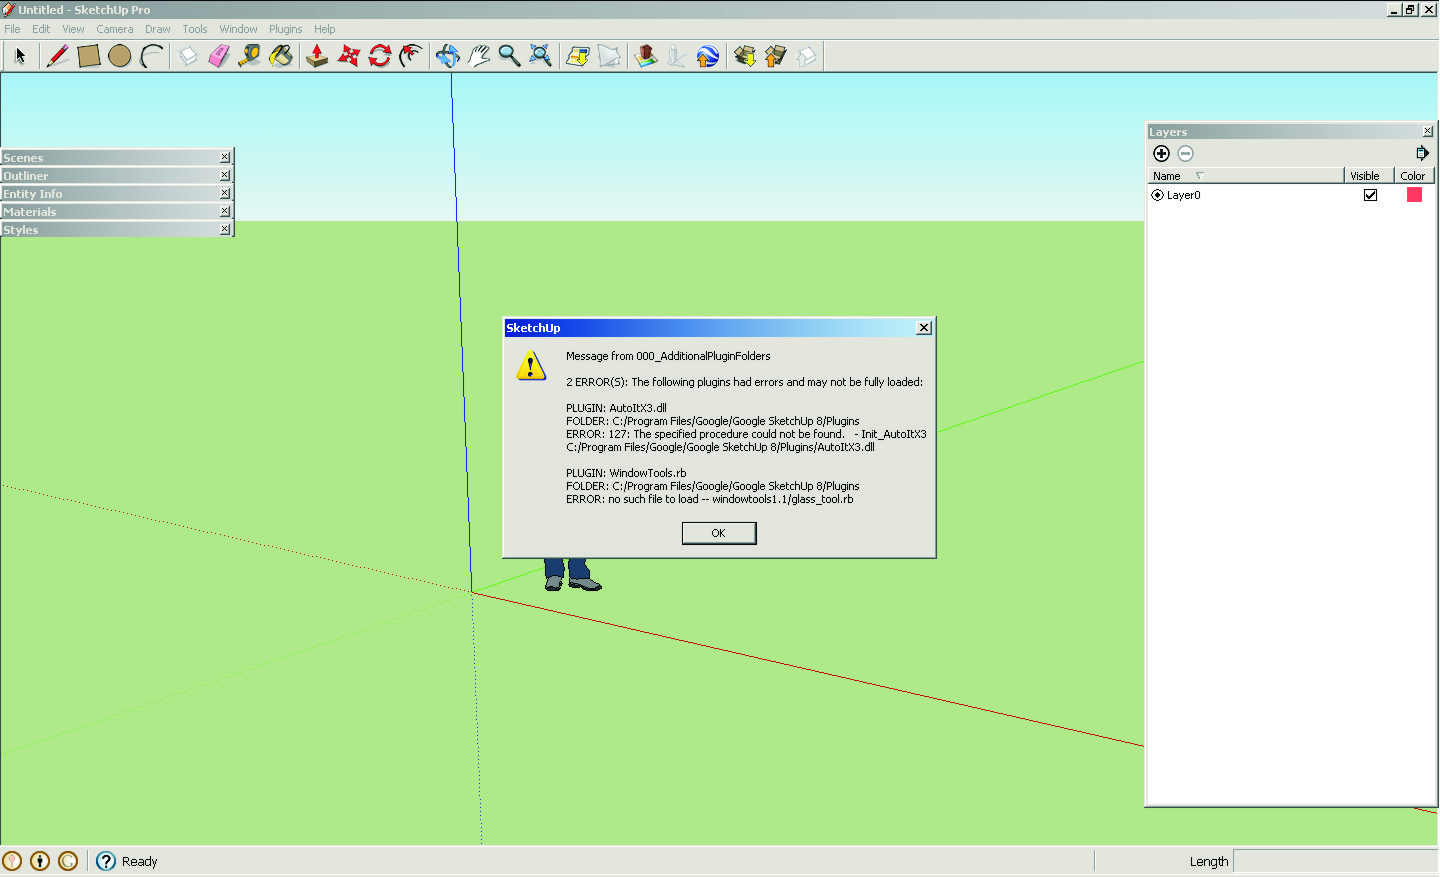Viewport: 1440px width, 877px height.
Task: Open the Camera menu
Action: click(x=114, y=29)
